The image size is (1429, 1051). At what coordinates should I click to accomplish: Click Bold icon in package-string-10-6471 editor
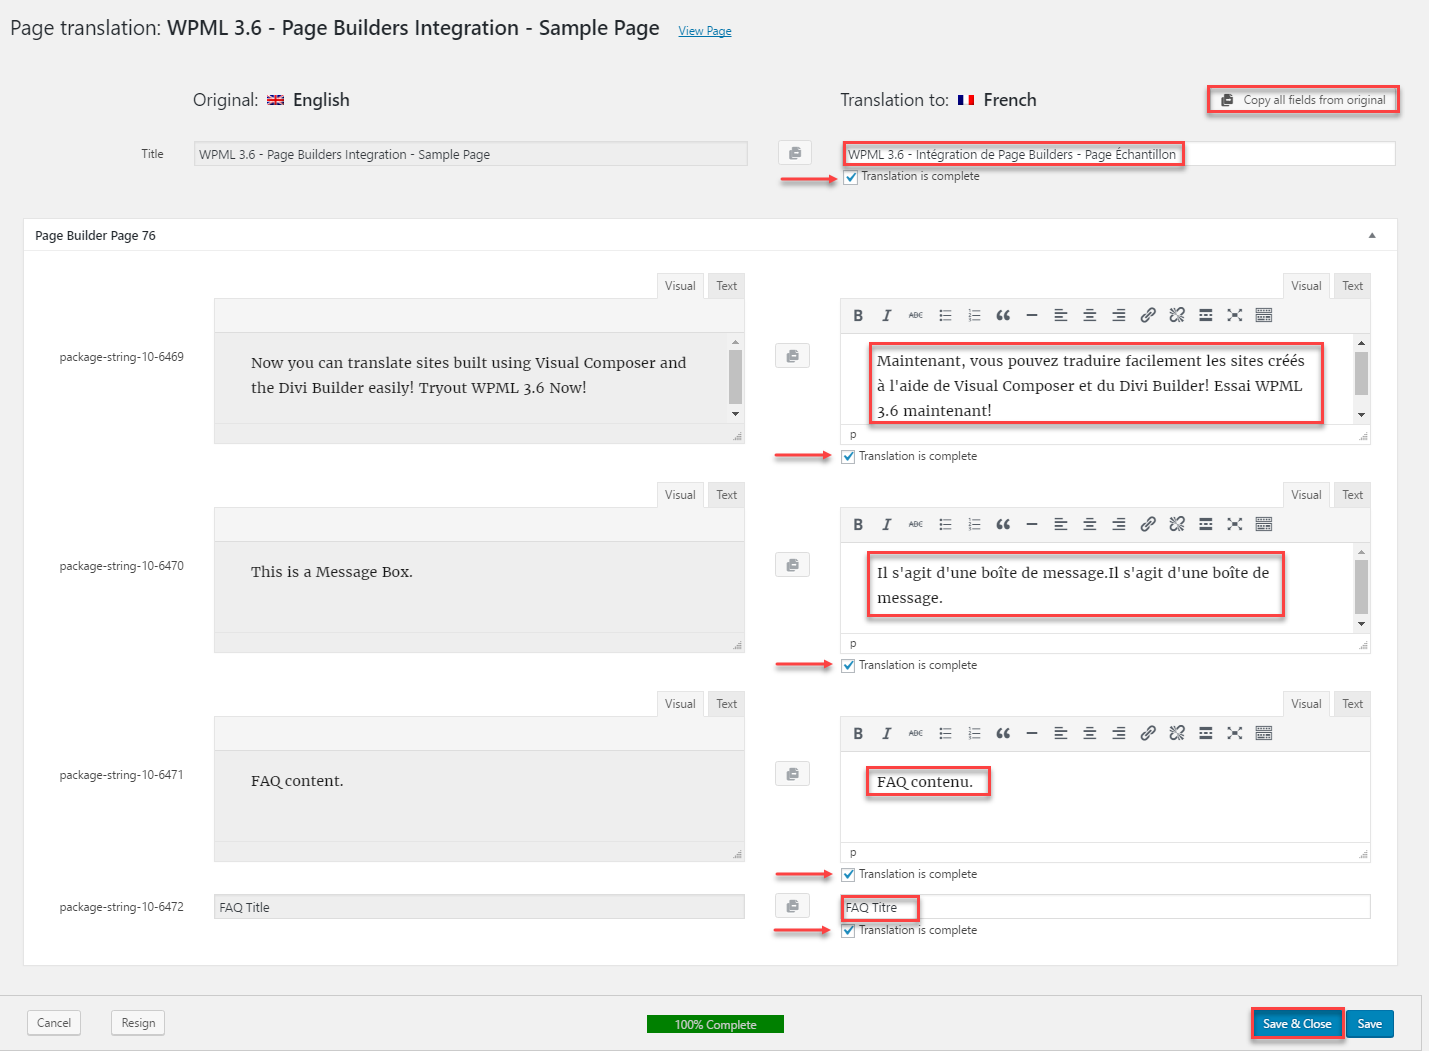pos(858,733)
